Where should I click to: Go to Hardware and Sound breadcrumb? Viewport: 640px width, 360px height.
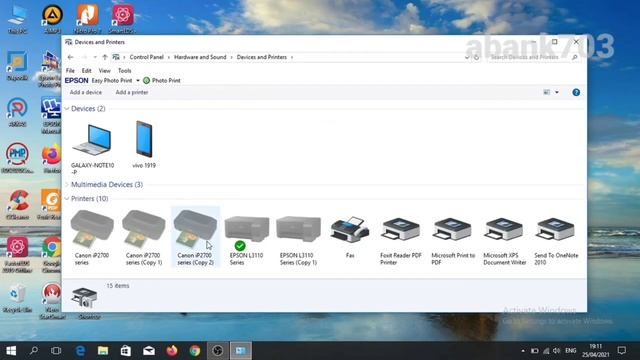coord(200,57)
